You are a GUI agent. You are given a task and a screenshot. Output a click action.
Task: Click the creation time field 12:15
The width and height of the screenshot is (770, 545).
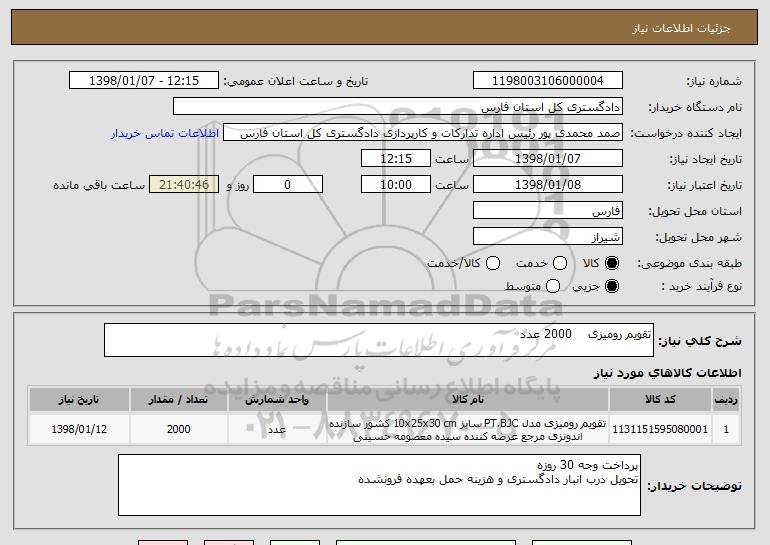pos(396,159)
